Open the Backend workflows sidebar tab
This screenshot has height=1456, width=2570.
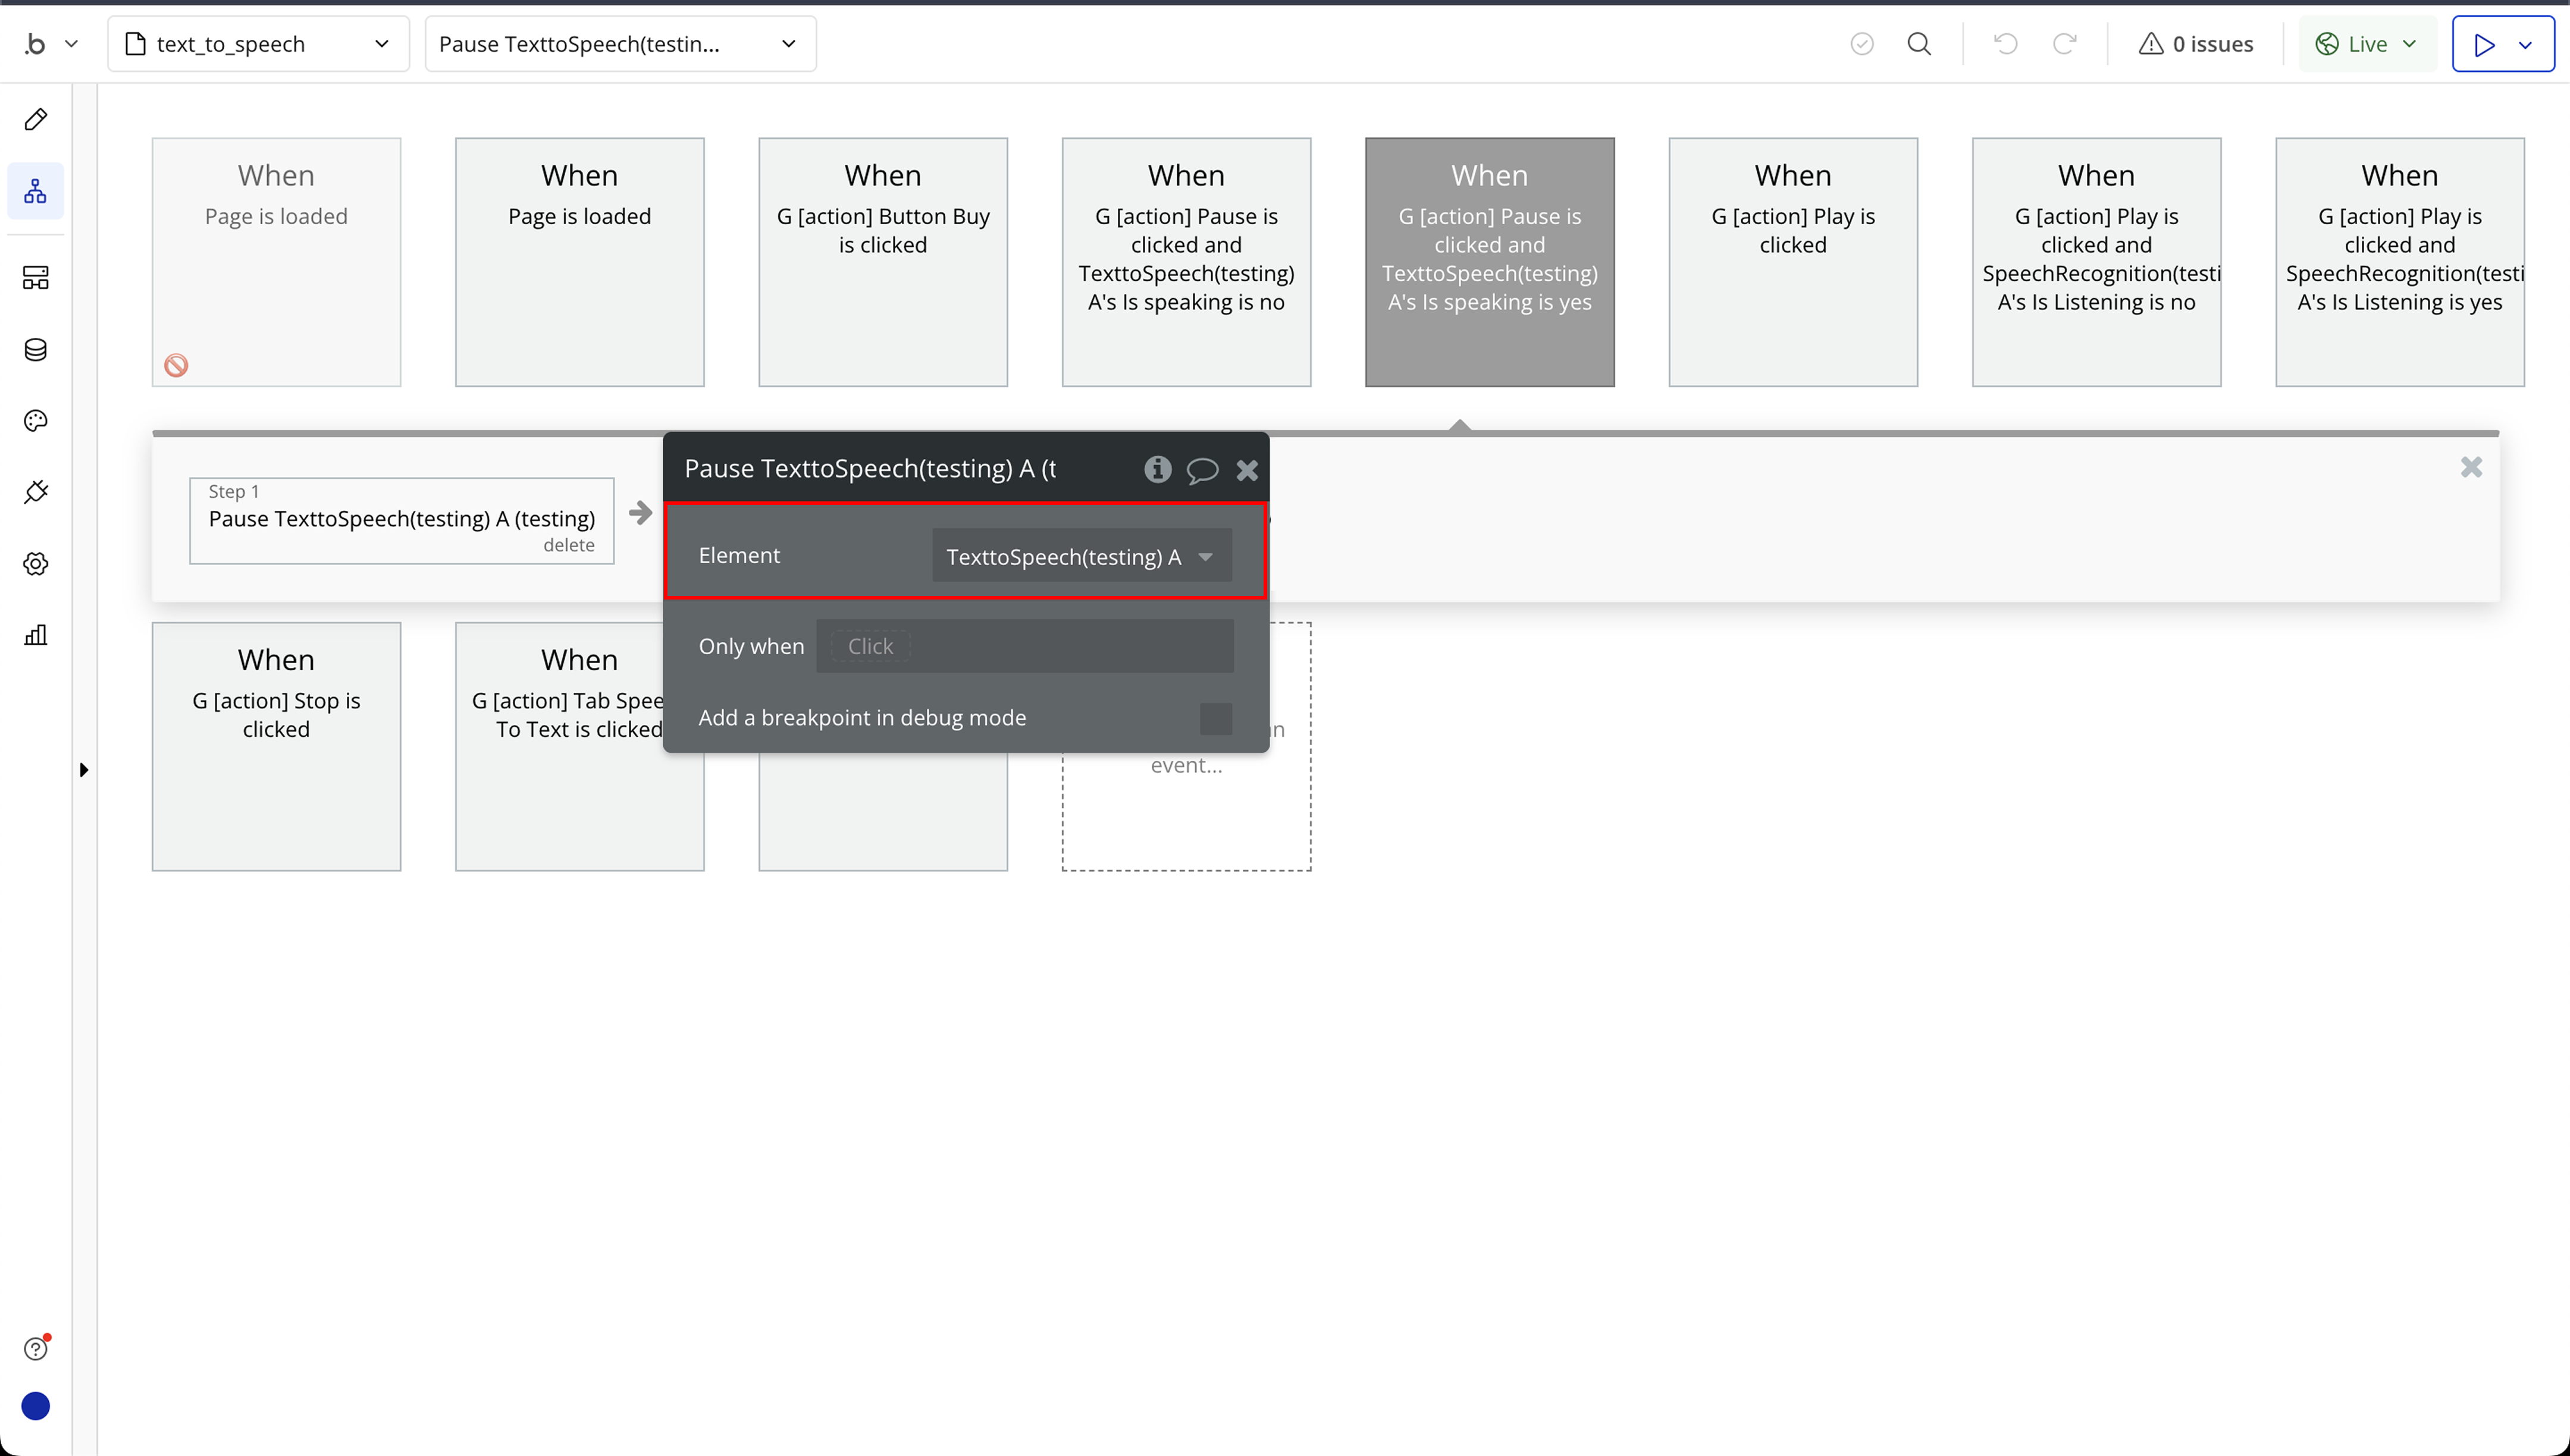pos(36,278)
